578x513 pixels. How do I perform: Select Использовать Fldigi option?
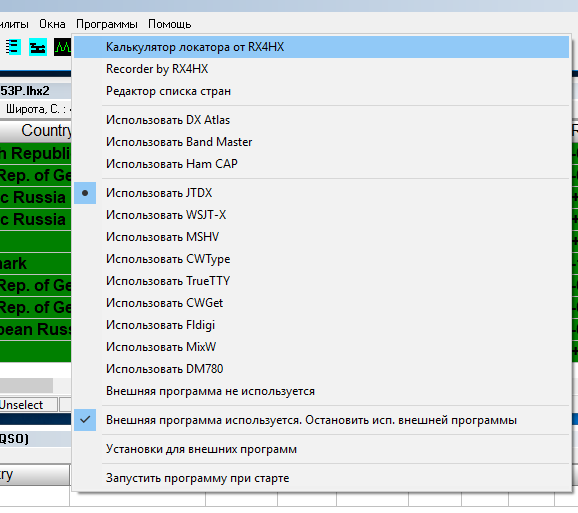pos(321,325)
